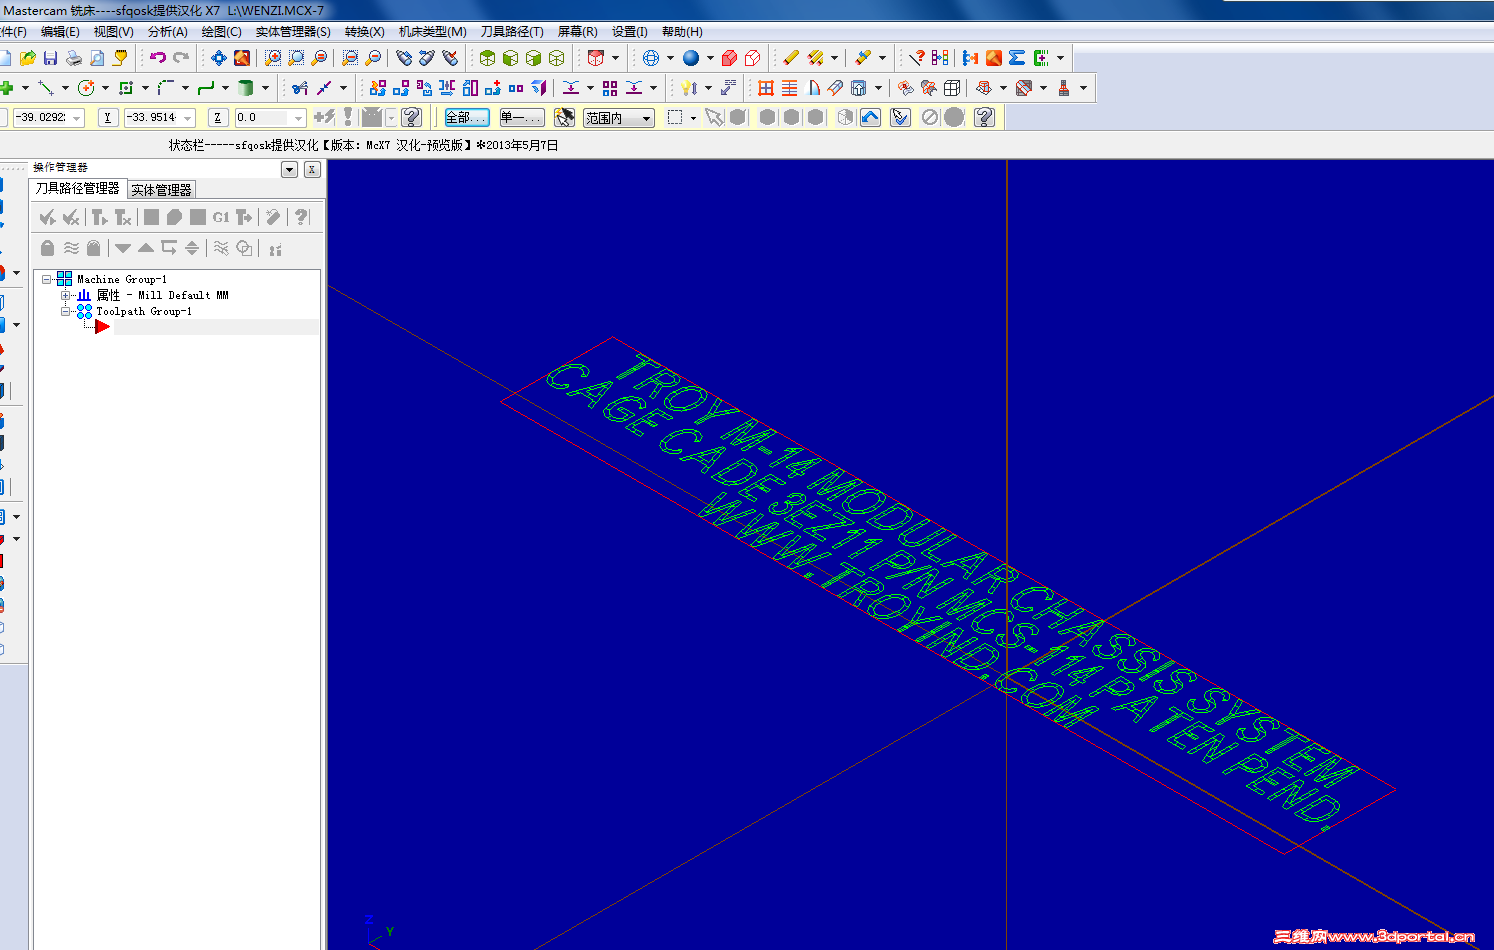1494x950 pixels.
Task: Open the 绘图(C) menu
Action: pos(222,32)
